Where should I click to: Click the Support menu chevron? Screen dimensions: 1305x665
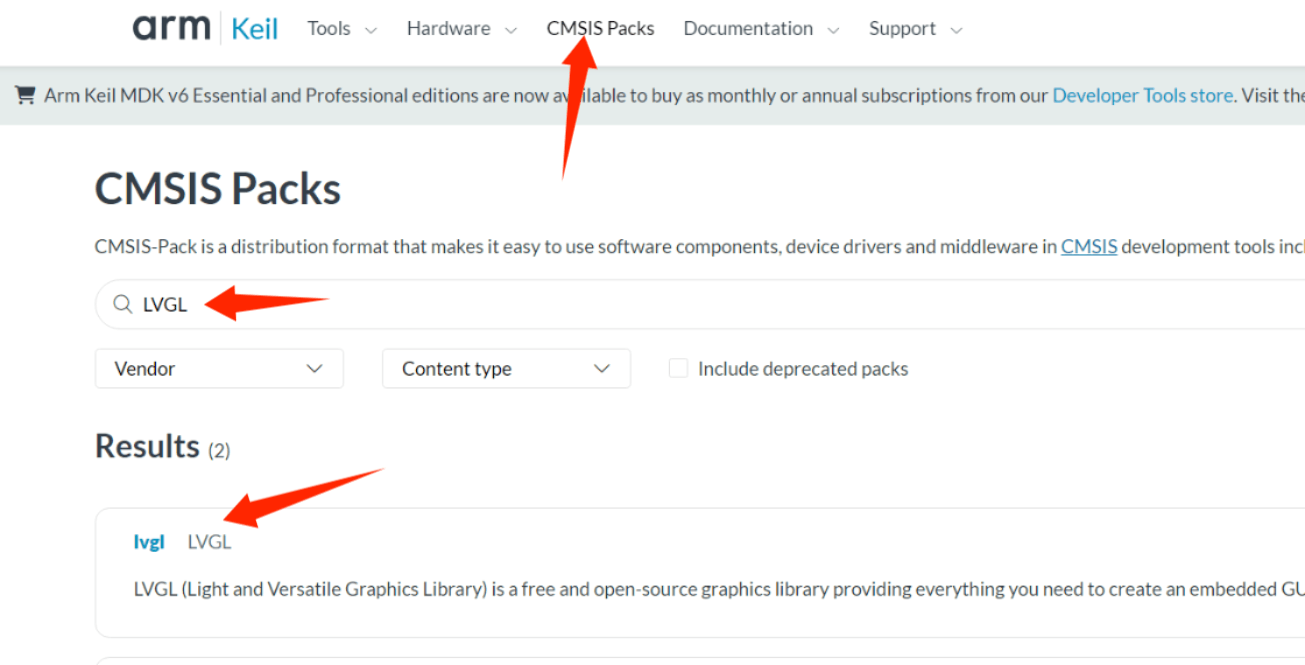[x=956, y=31]
